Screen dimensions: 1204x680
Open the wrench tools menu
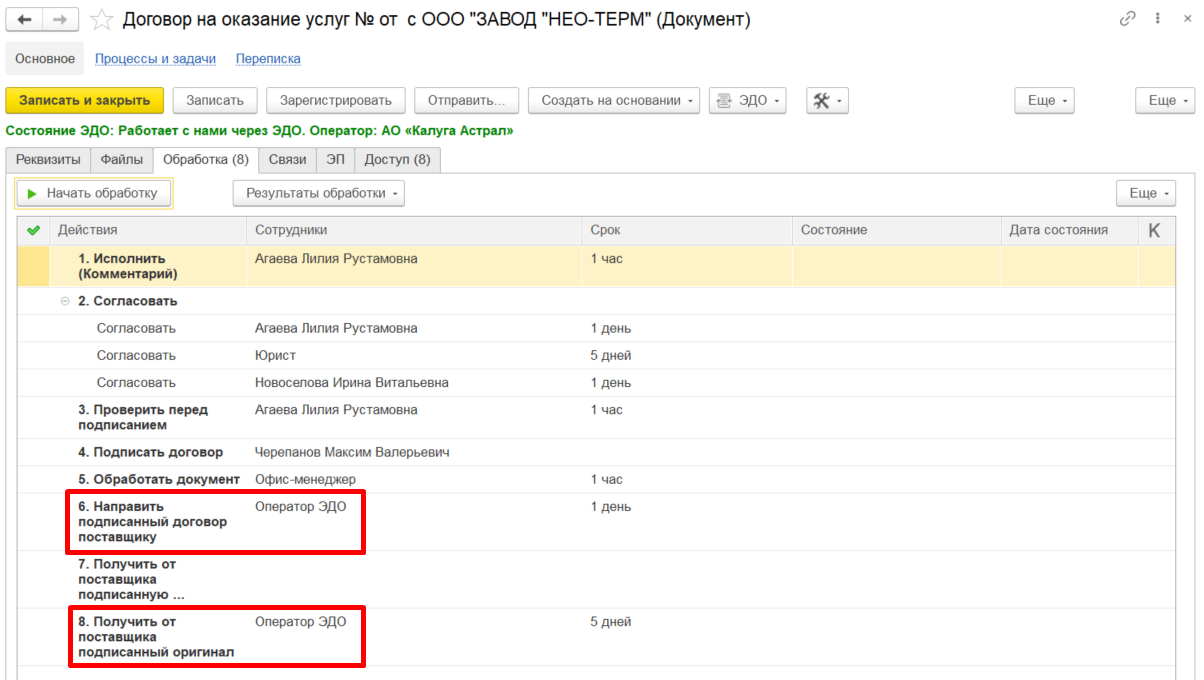828,100
